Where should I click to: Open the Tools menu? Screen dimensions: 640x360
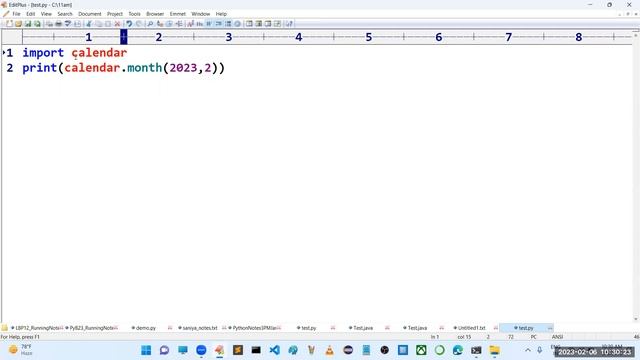pos(134,14)
